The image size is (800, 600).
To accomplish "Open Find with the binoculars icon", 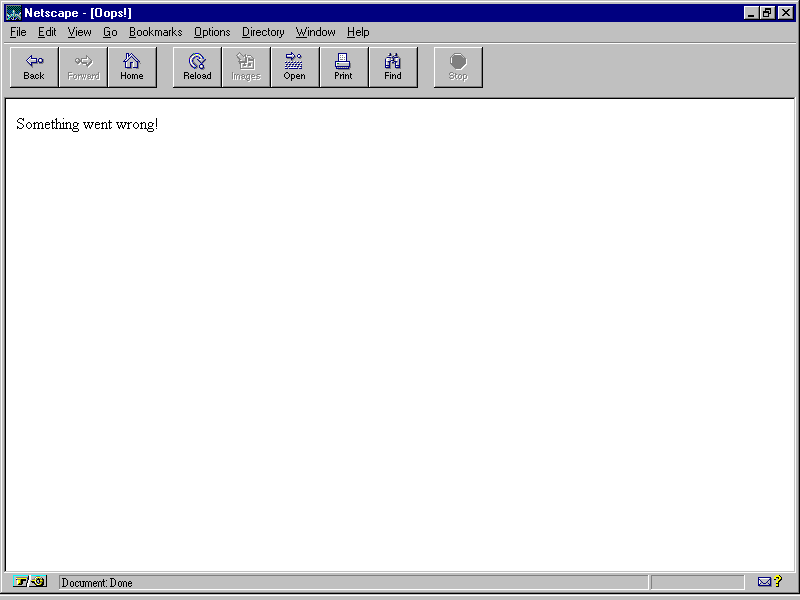I will click(393, 67).
